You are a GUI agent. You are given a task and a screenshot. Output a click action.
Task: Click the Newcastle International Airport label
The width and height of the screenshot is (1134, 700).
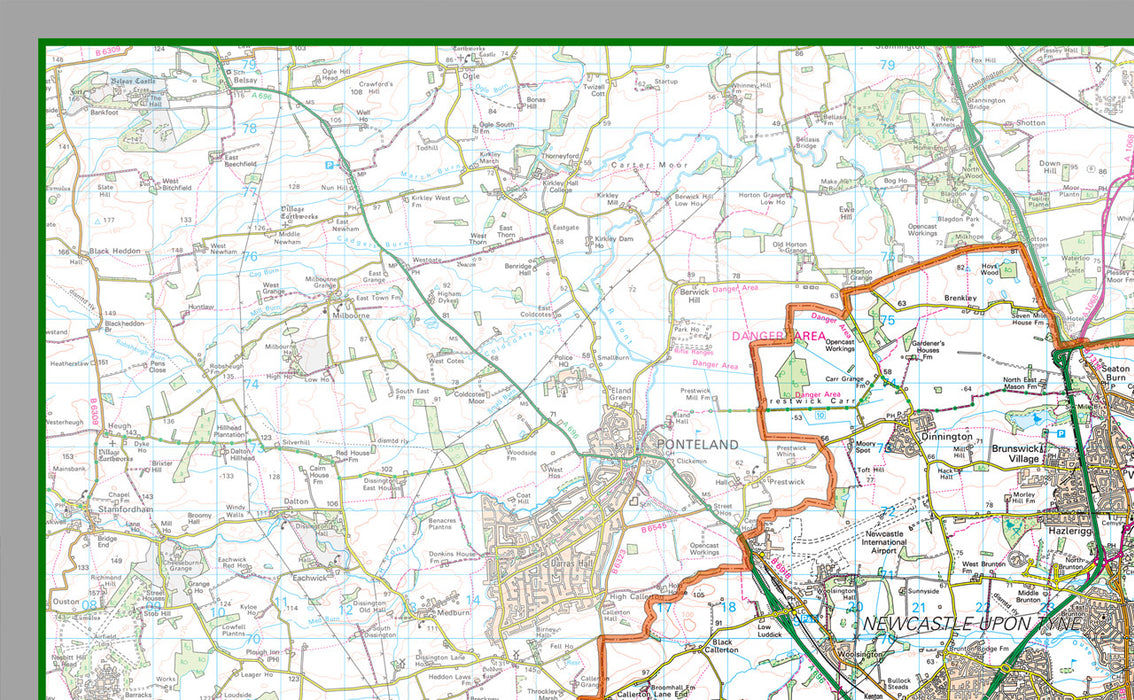point(884,542)
